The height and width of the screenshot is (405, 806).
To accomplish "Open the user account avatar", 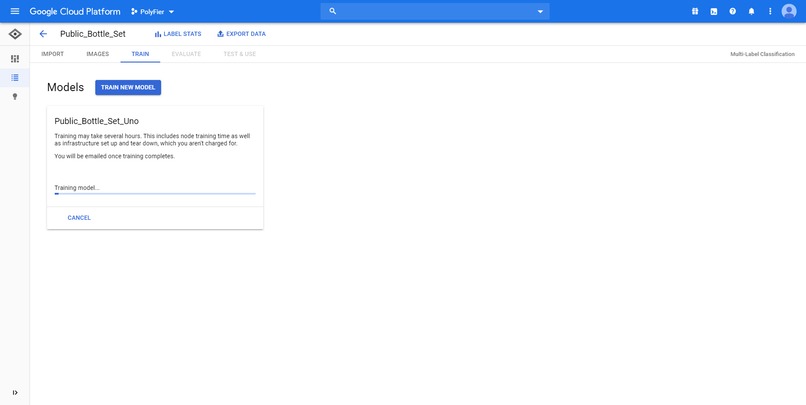I will click(x=789, y=11).
